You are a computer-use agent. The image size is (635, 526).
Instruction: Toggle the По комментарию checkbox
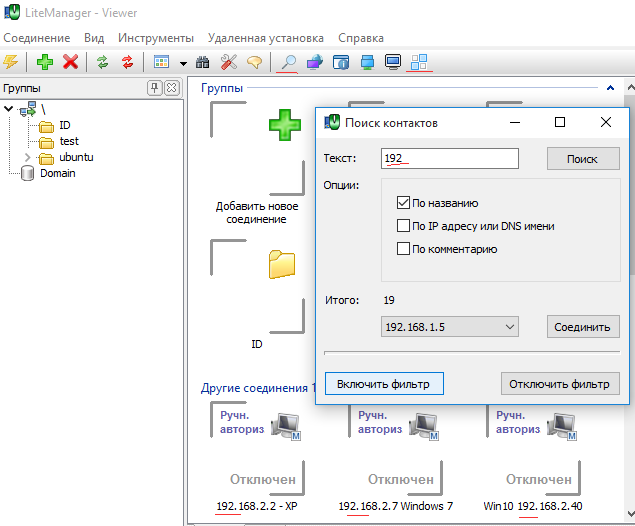click(x=403, y=249)
